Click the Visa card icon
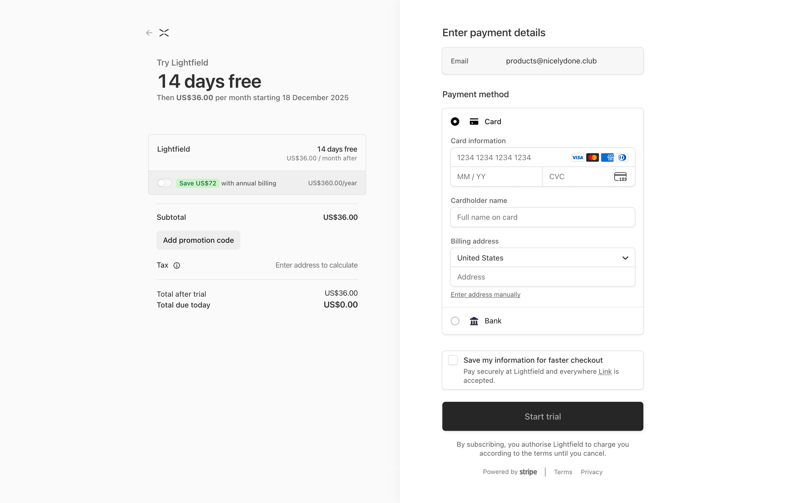The width and height of the screenshot is (800, 503). [577, 158]
